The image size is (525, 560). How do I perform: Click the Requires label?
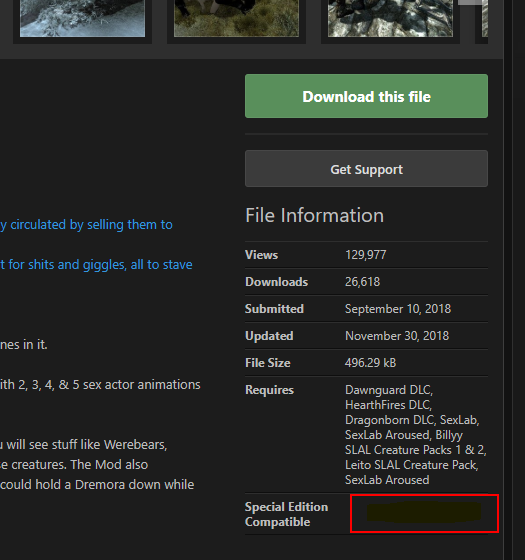point(269,390)
